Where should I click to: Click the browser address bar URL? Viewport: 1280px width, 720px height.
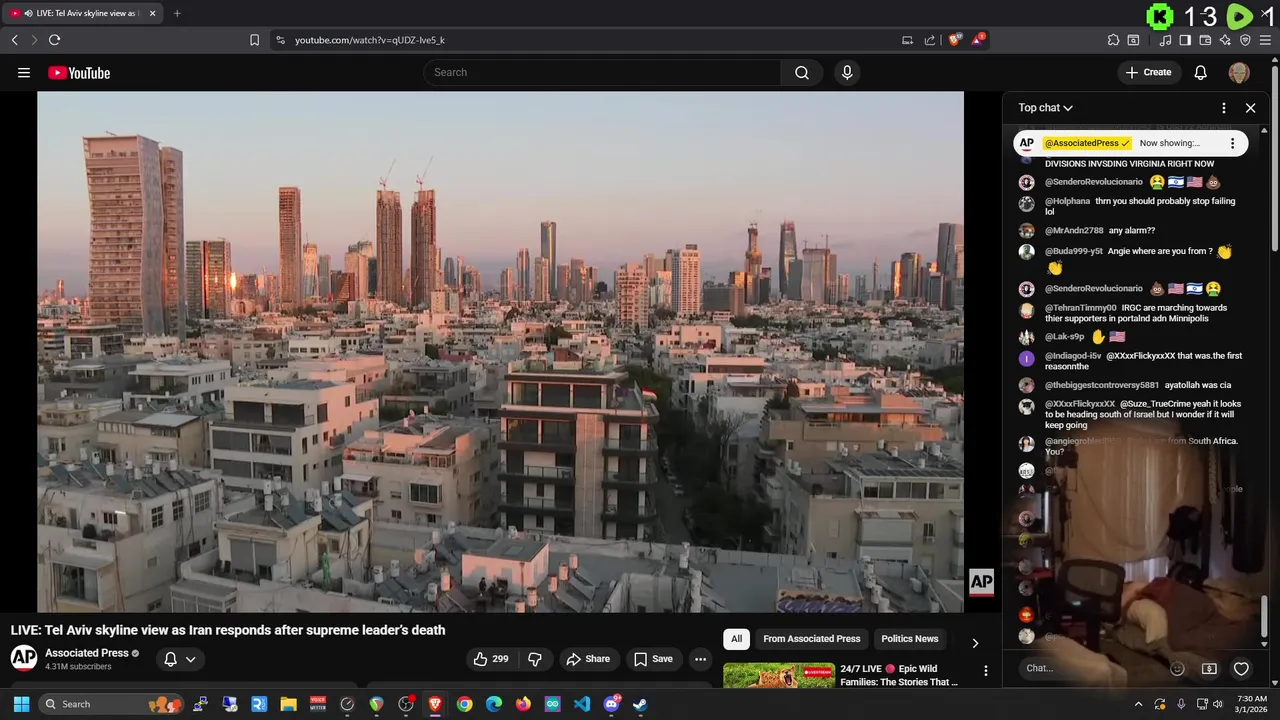click(370, 40)
